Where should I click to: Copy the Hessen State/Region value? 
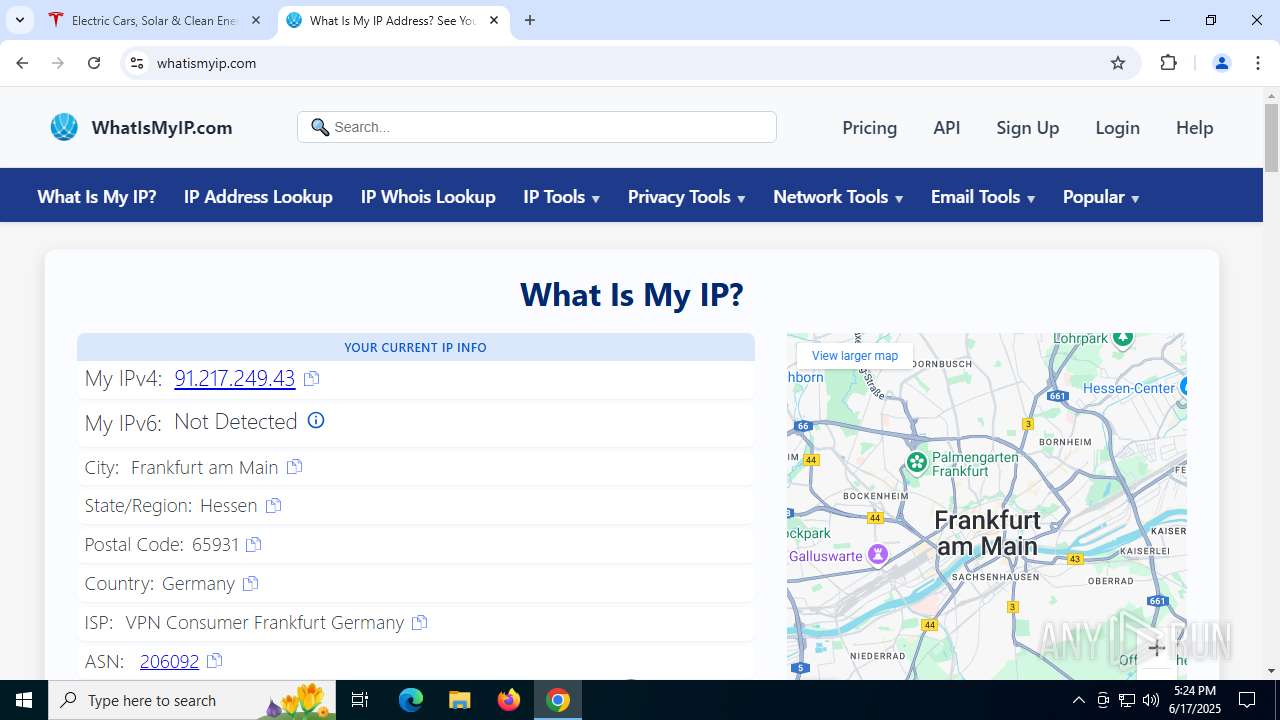pos(273,506)
